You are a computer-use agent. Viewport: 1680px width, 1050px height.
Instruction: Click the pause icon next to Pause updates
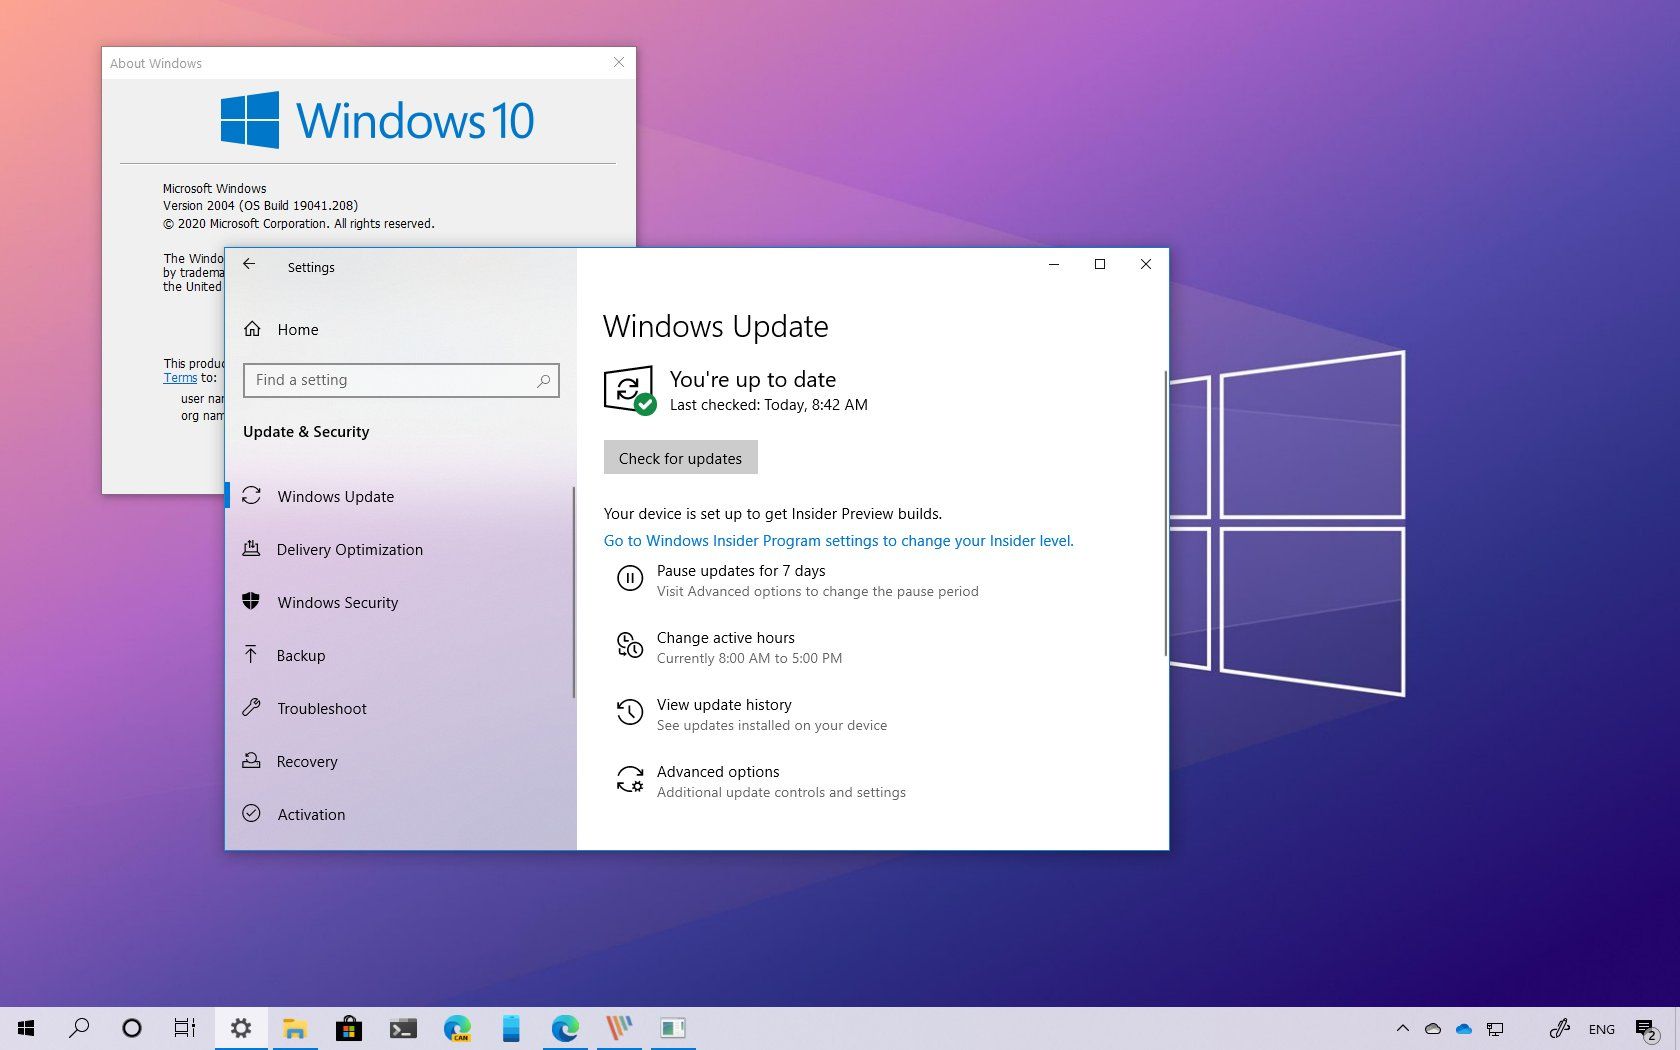pyautogui.click(x=630, y=577)
